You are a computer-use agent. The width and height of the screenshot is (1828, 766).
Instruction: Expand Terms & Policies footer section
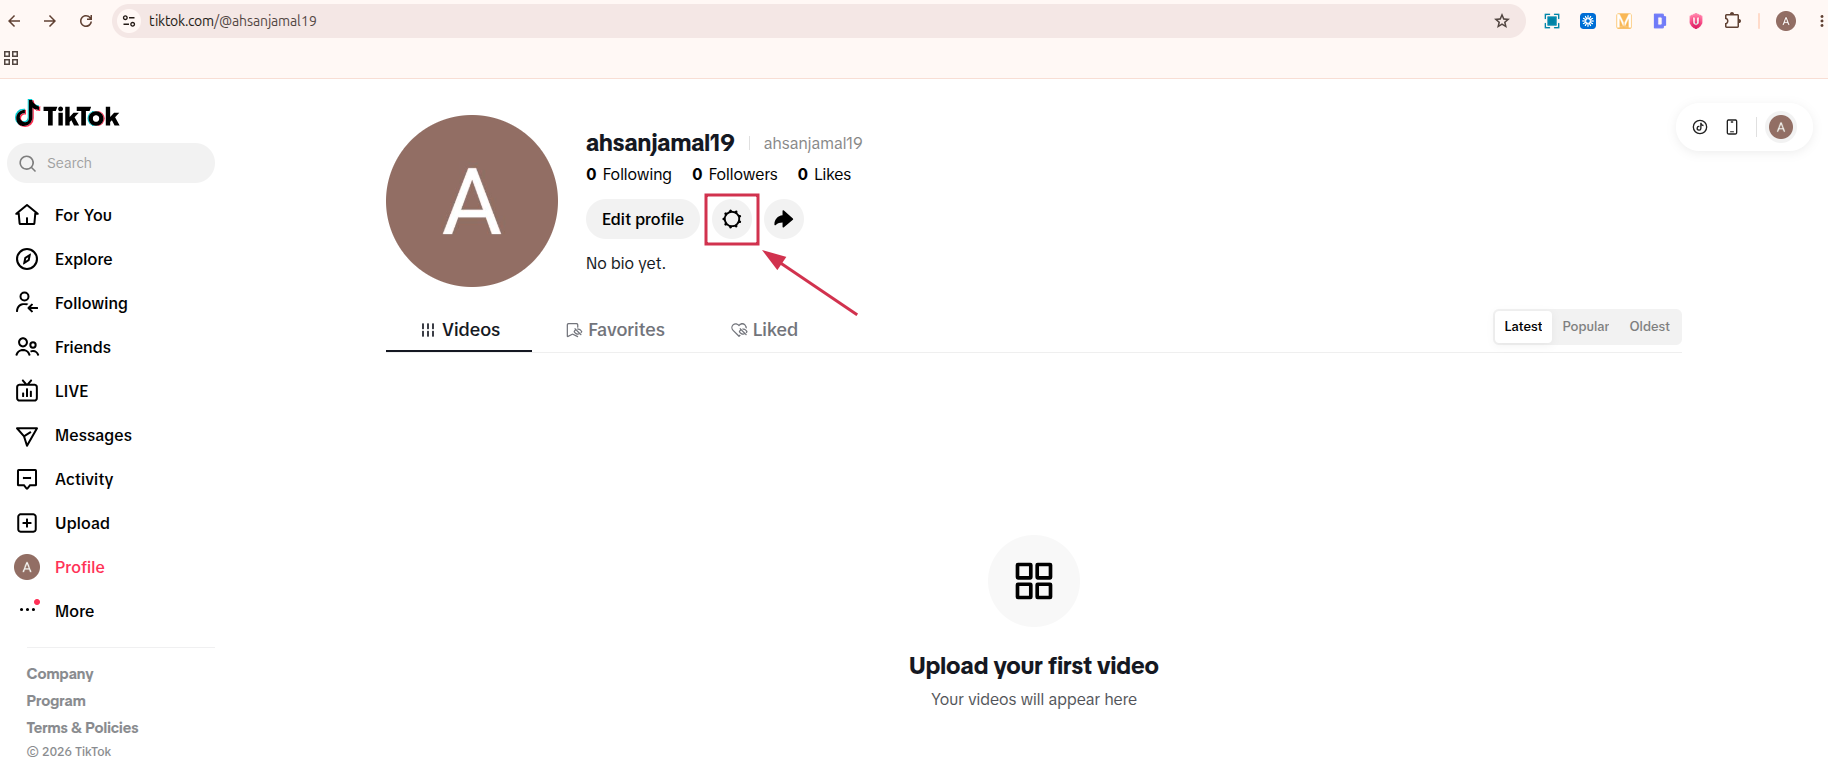click(82, 728)
